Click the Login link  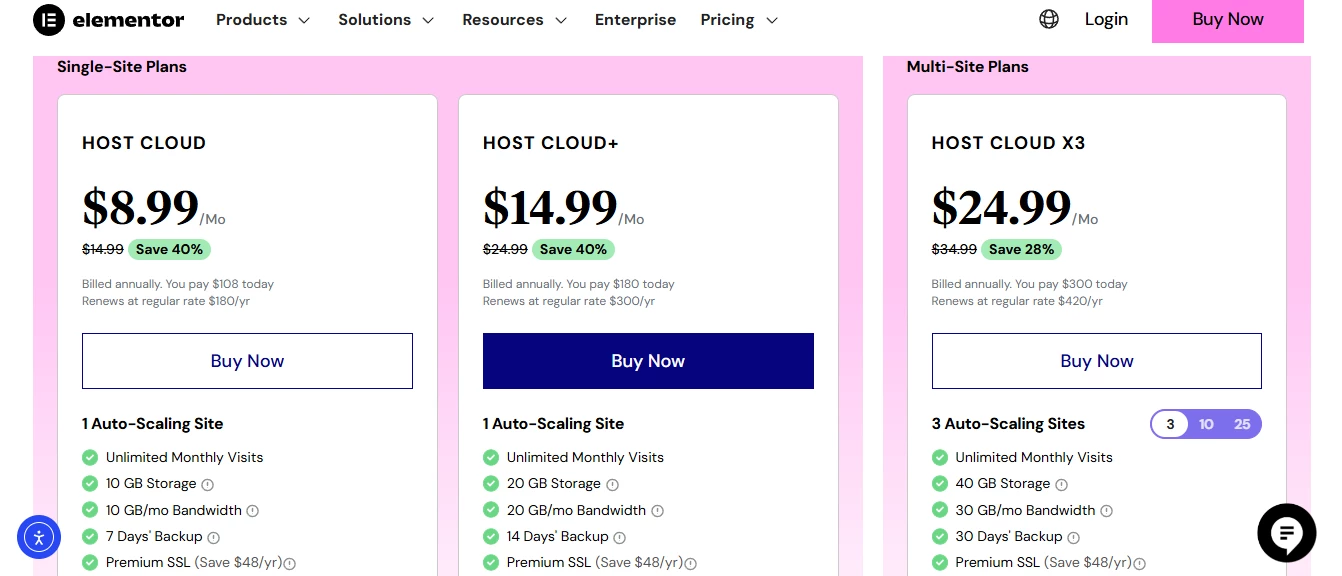point(1106,19)
